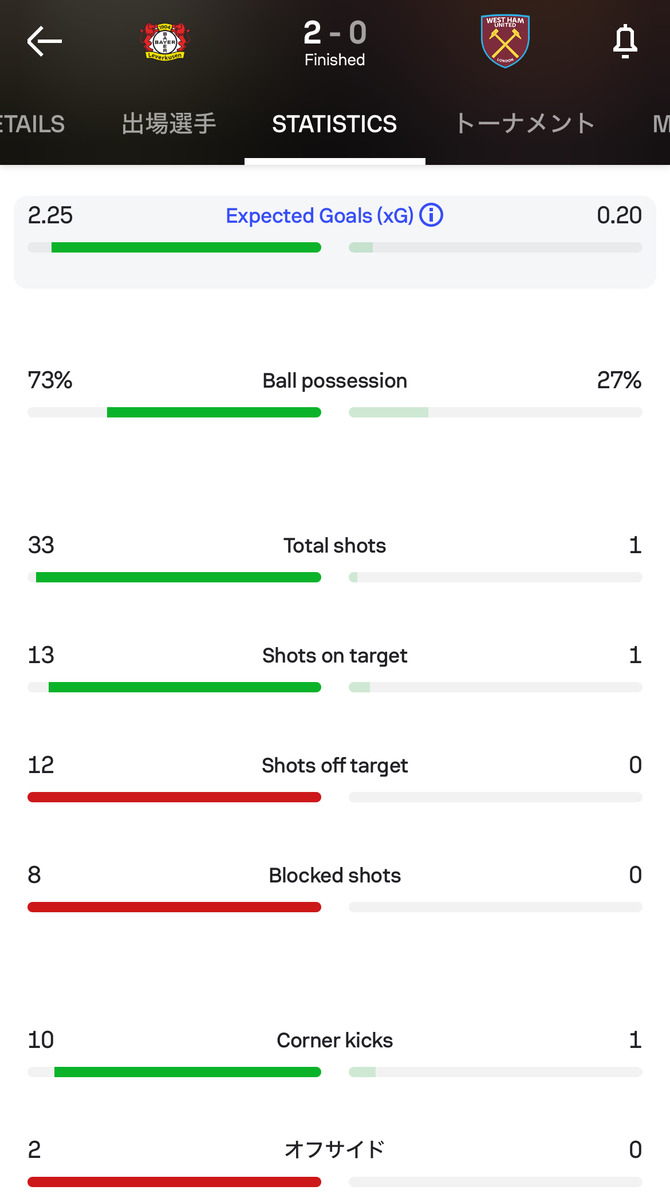The height and width of the screenshot is (1202, 670).
Task: Tap the オフサイド stat label
Action: click(x=334, y=1150)
